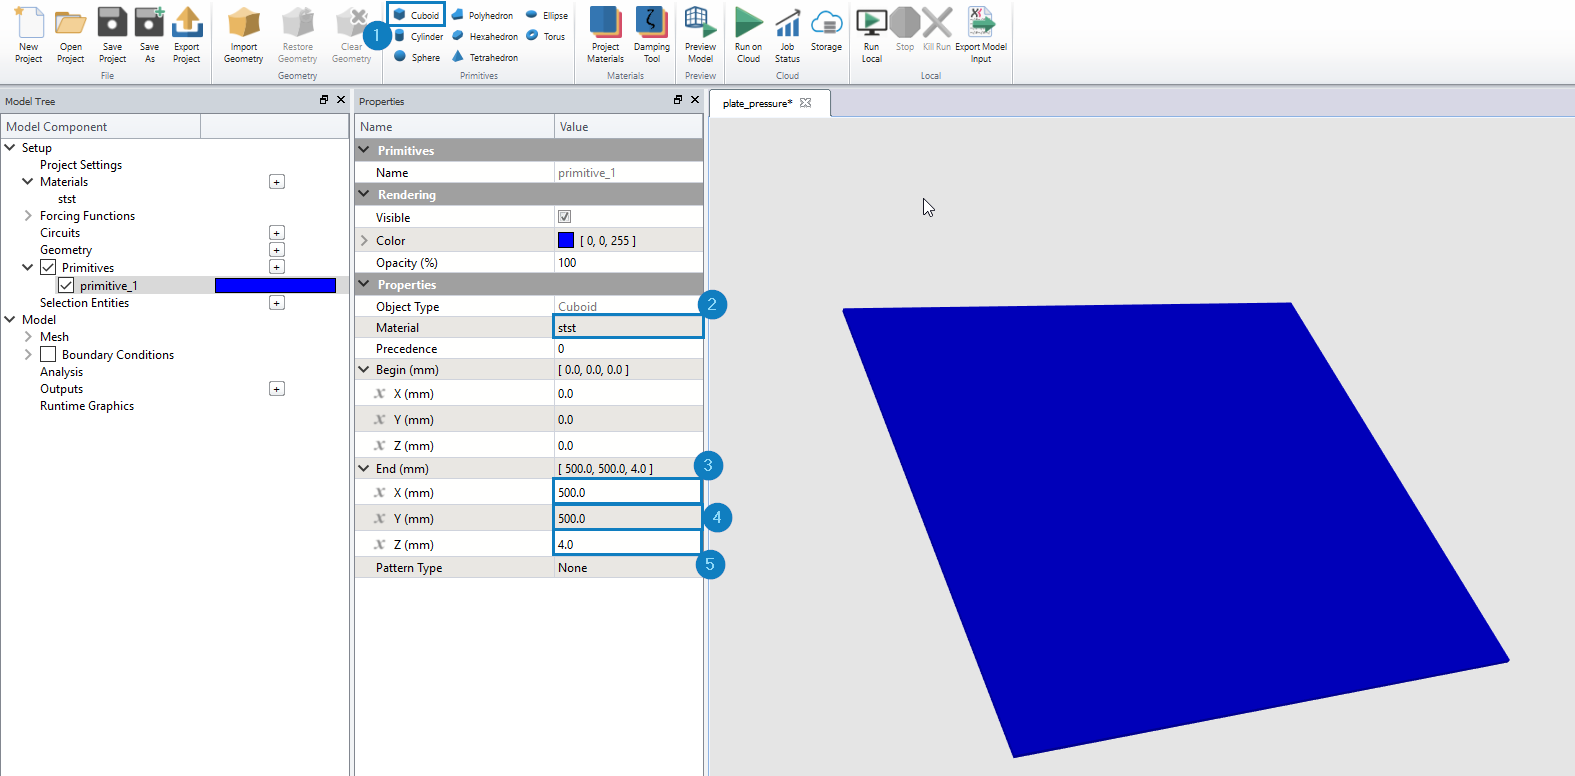Toggle the Boundary Conditions checkbox
Viewport: 1575px width, 776px height.
coord(48,354)
